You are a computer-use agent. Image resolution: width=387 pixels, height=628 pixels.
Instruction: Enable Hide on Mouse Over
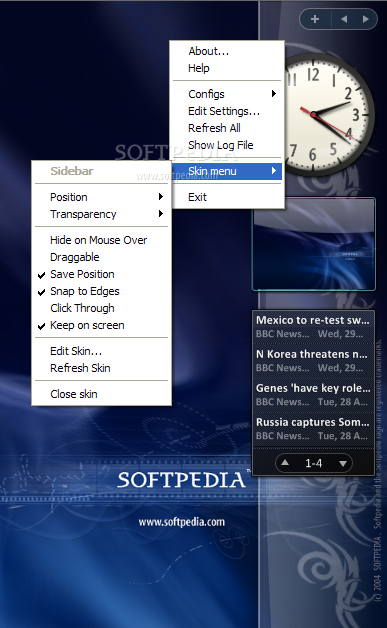(x=101, y=240)
